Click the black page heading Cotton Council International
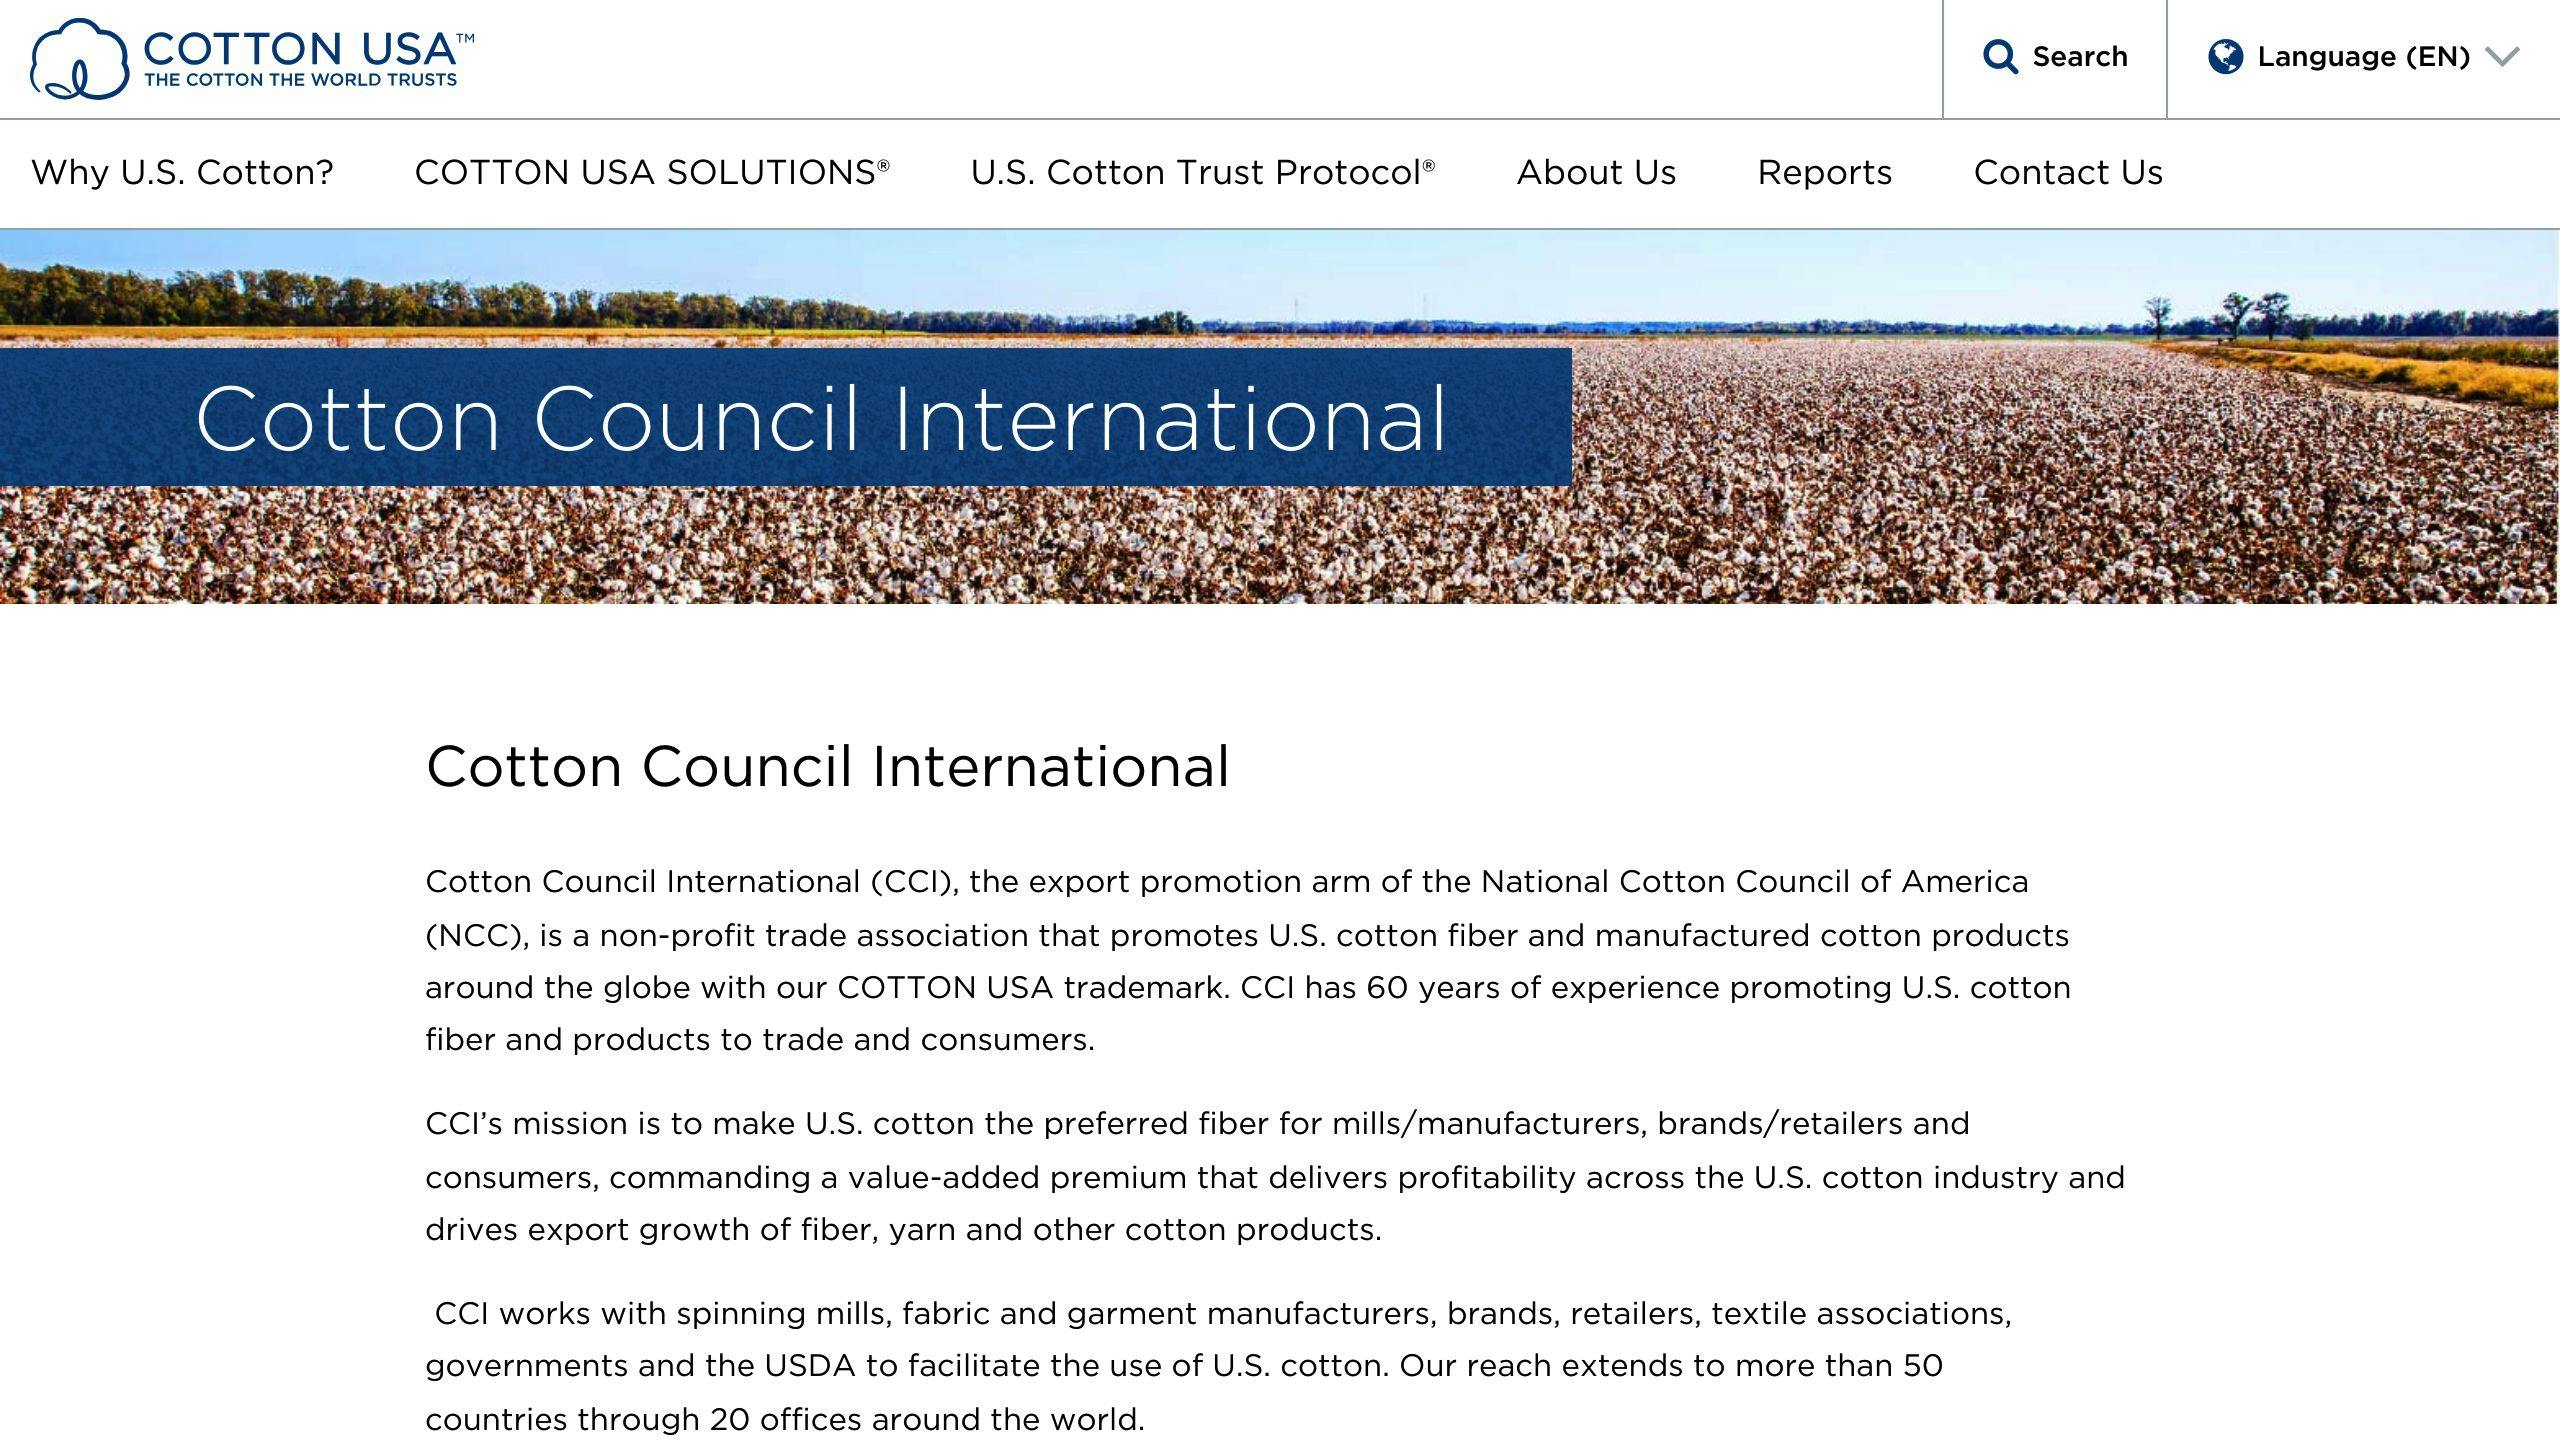The height and width of the screenshot is (1440, 2560). pos(827,767)
